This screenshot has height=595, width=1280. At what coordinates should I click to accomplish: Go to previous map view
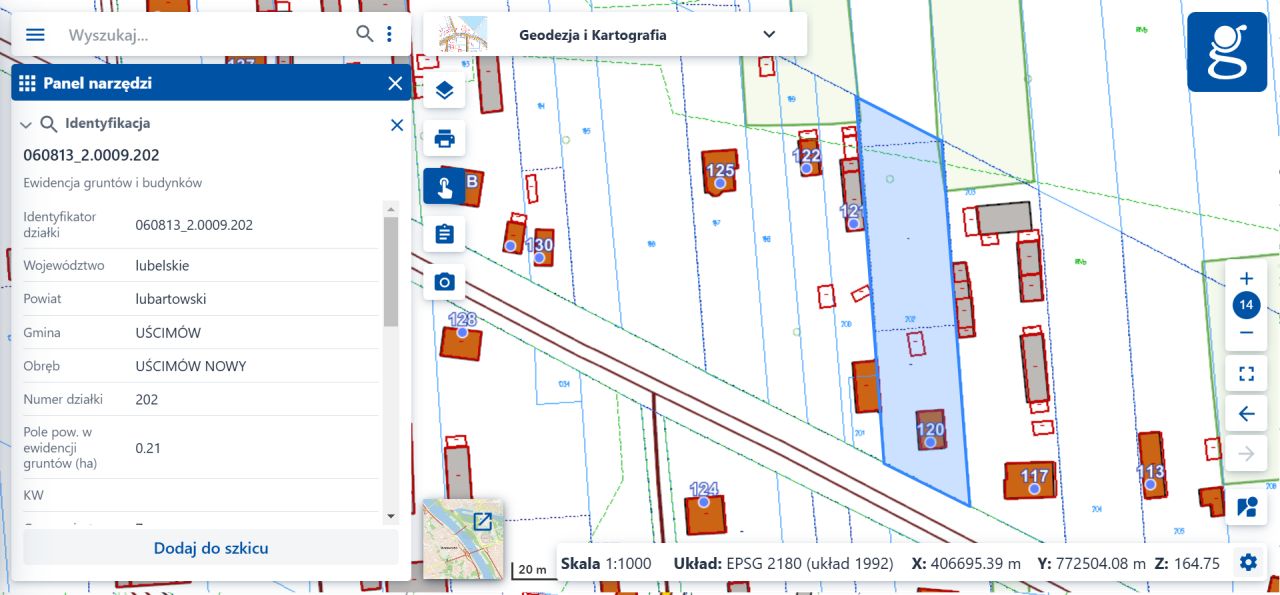pos(1246,414)
